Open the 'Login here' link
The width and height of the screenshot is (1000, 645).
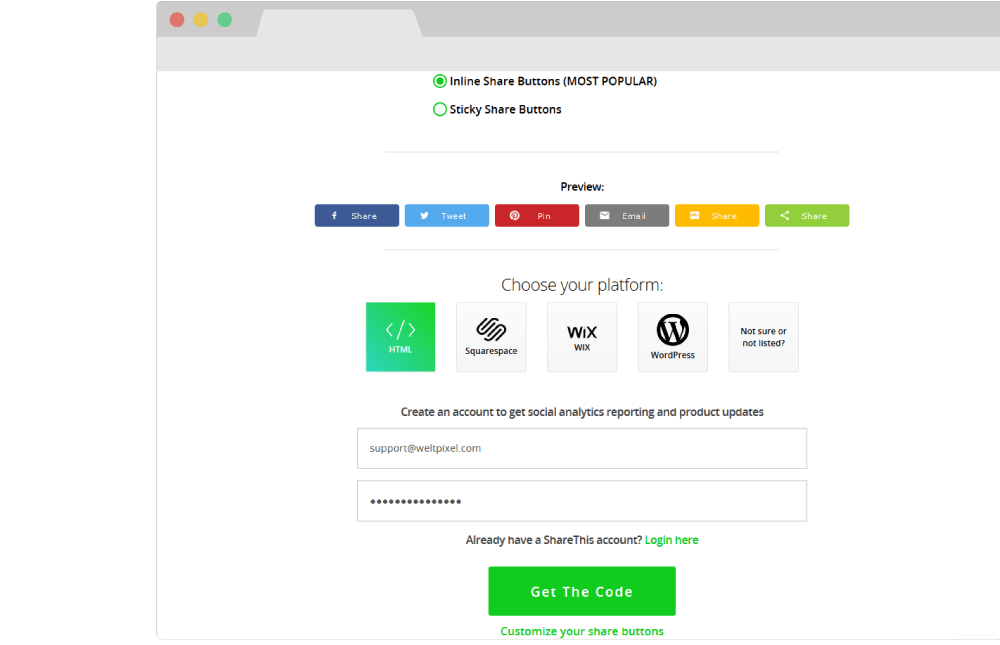coord(671,540)
